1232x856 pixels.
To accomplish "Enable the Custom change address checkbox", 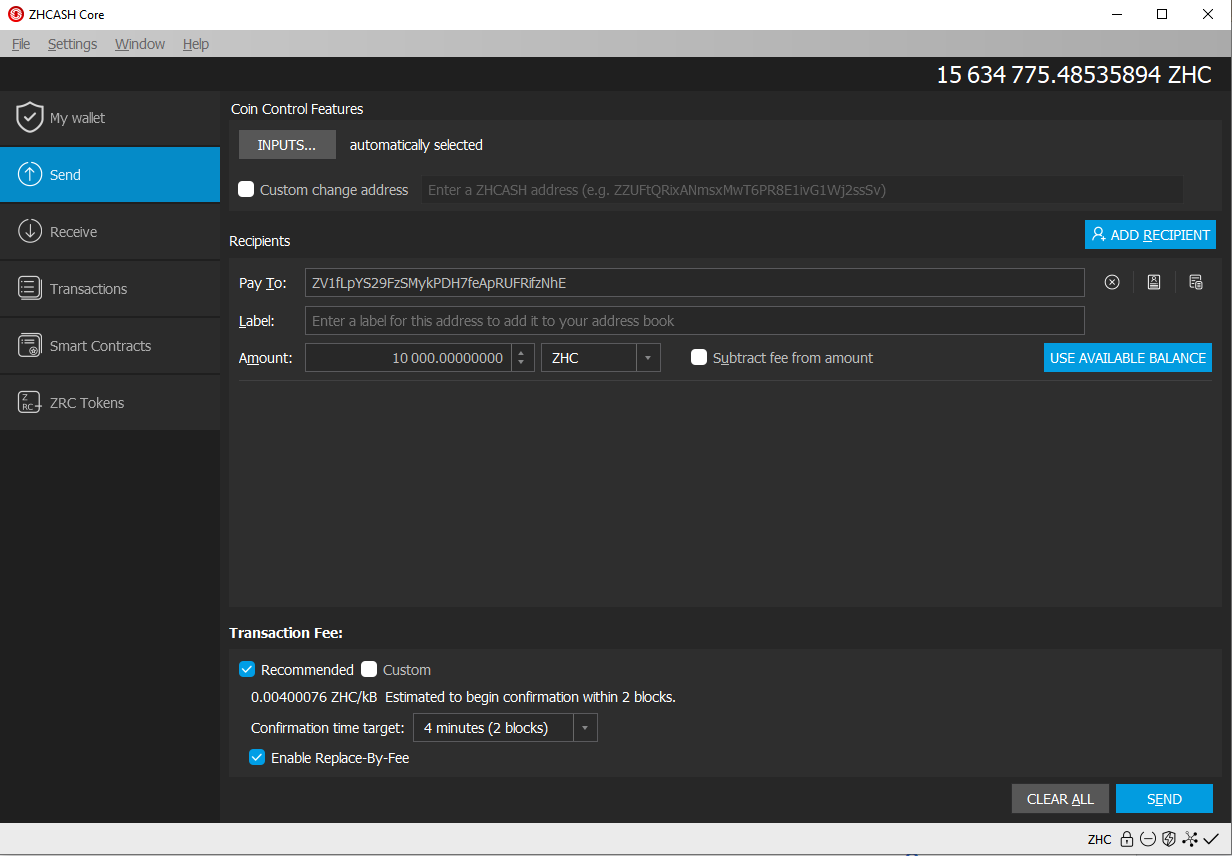I will point(246,189).
